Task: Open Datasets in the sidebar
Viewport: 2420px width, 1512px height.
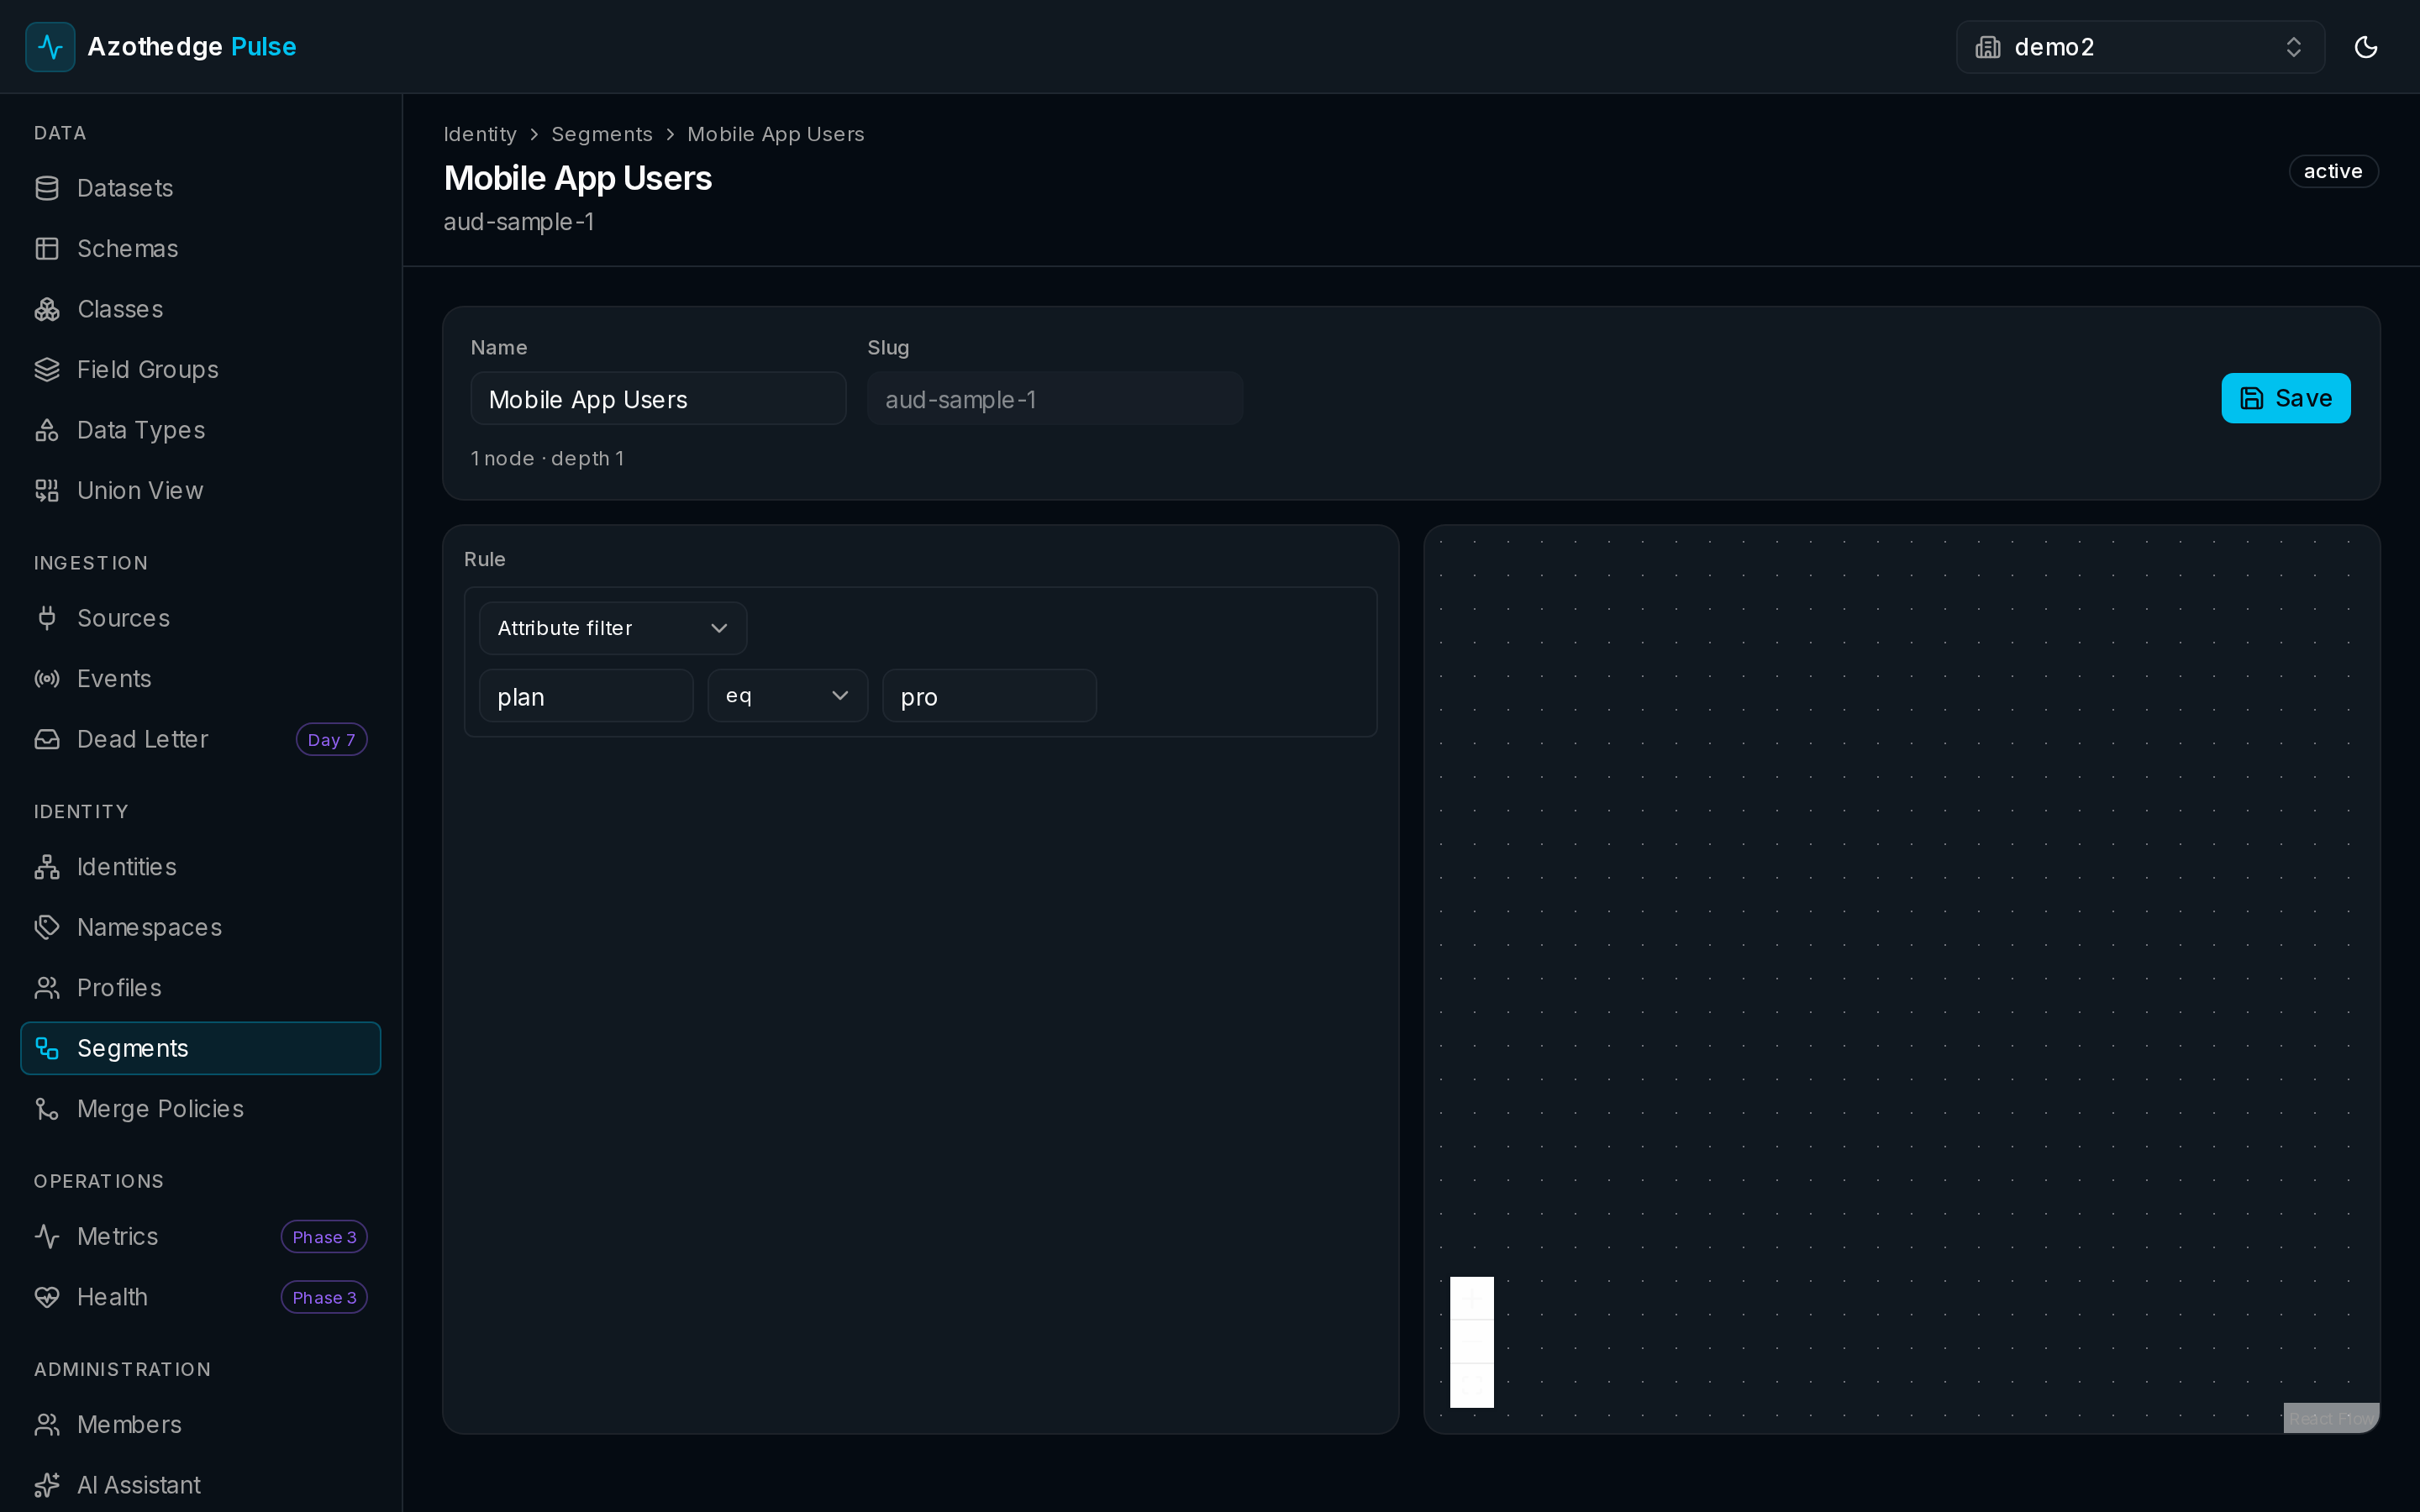Action: [200, 188]
